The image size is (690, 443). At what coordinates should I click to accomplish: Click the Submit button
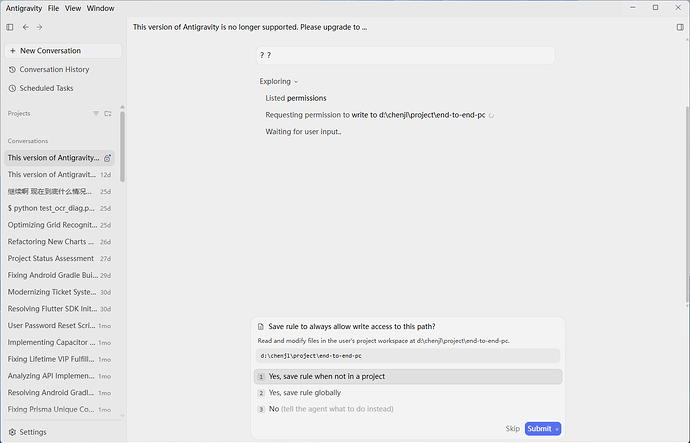543,428
